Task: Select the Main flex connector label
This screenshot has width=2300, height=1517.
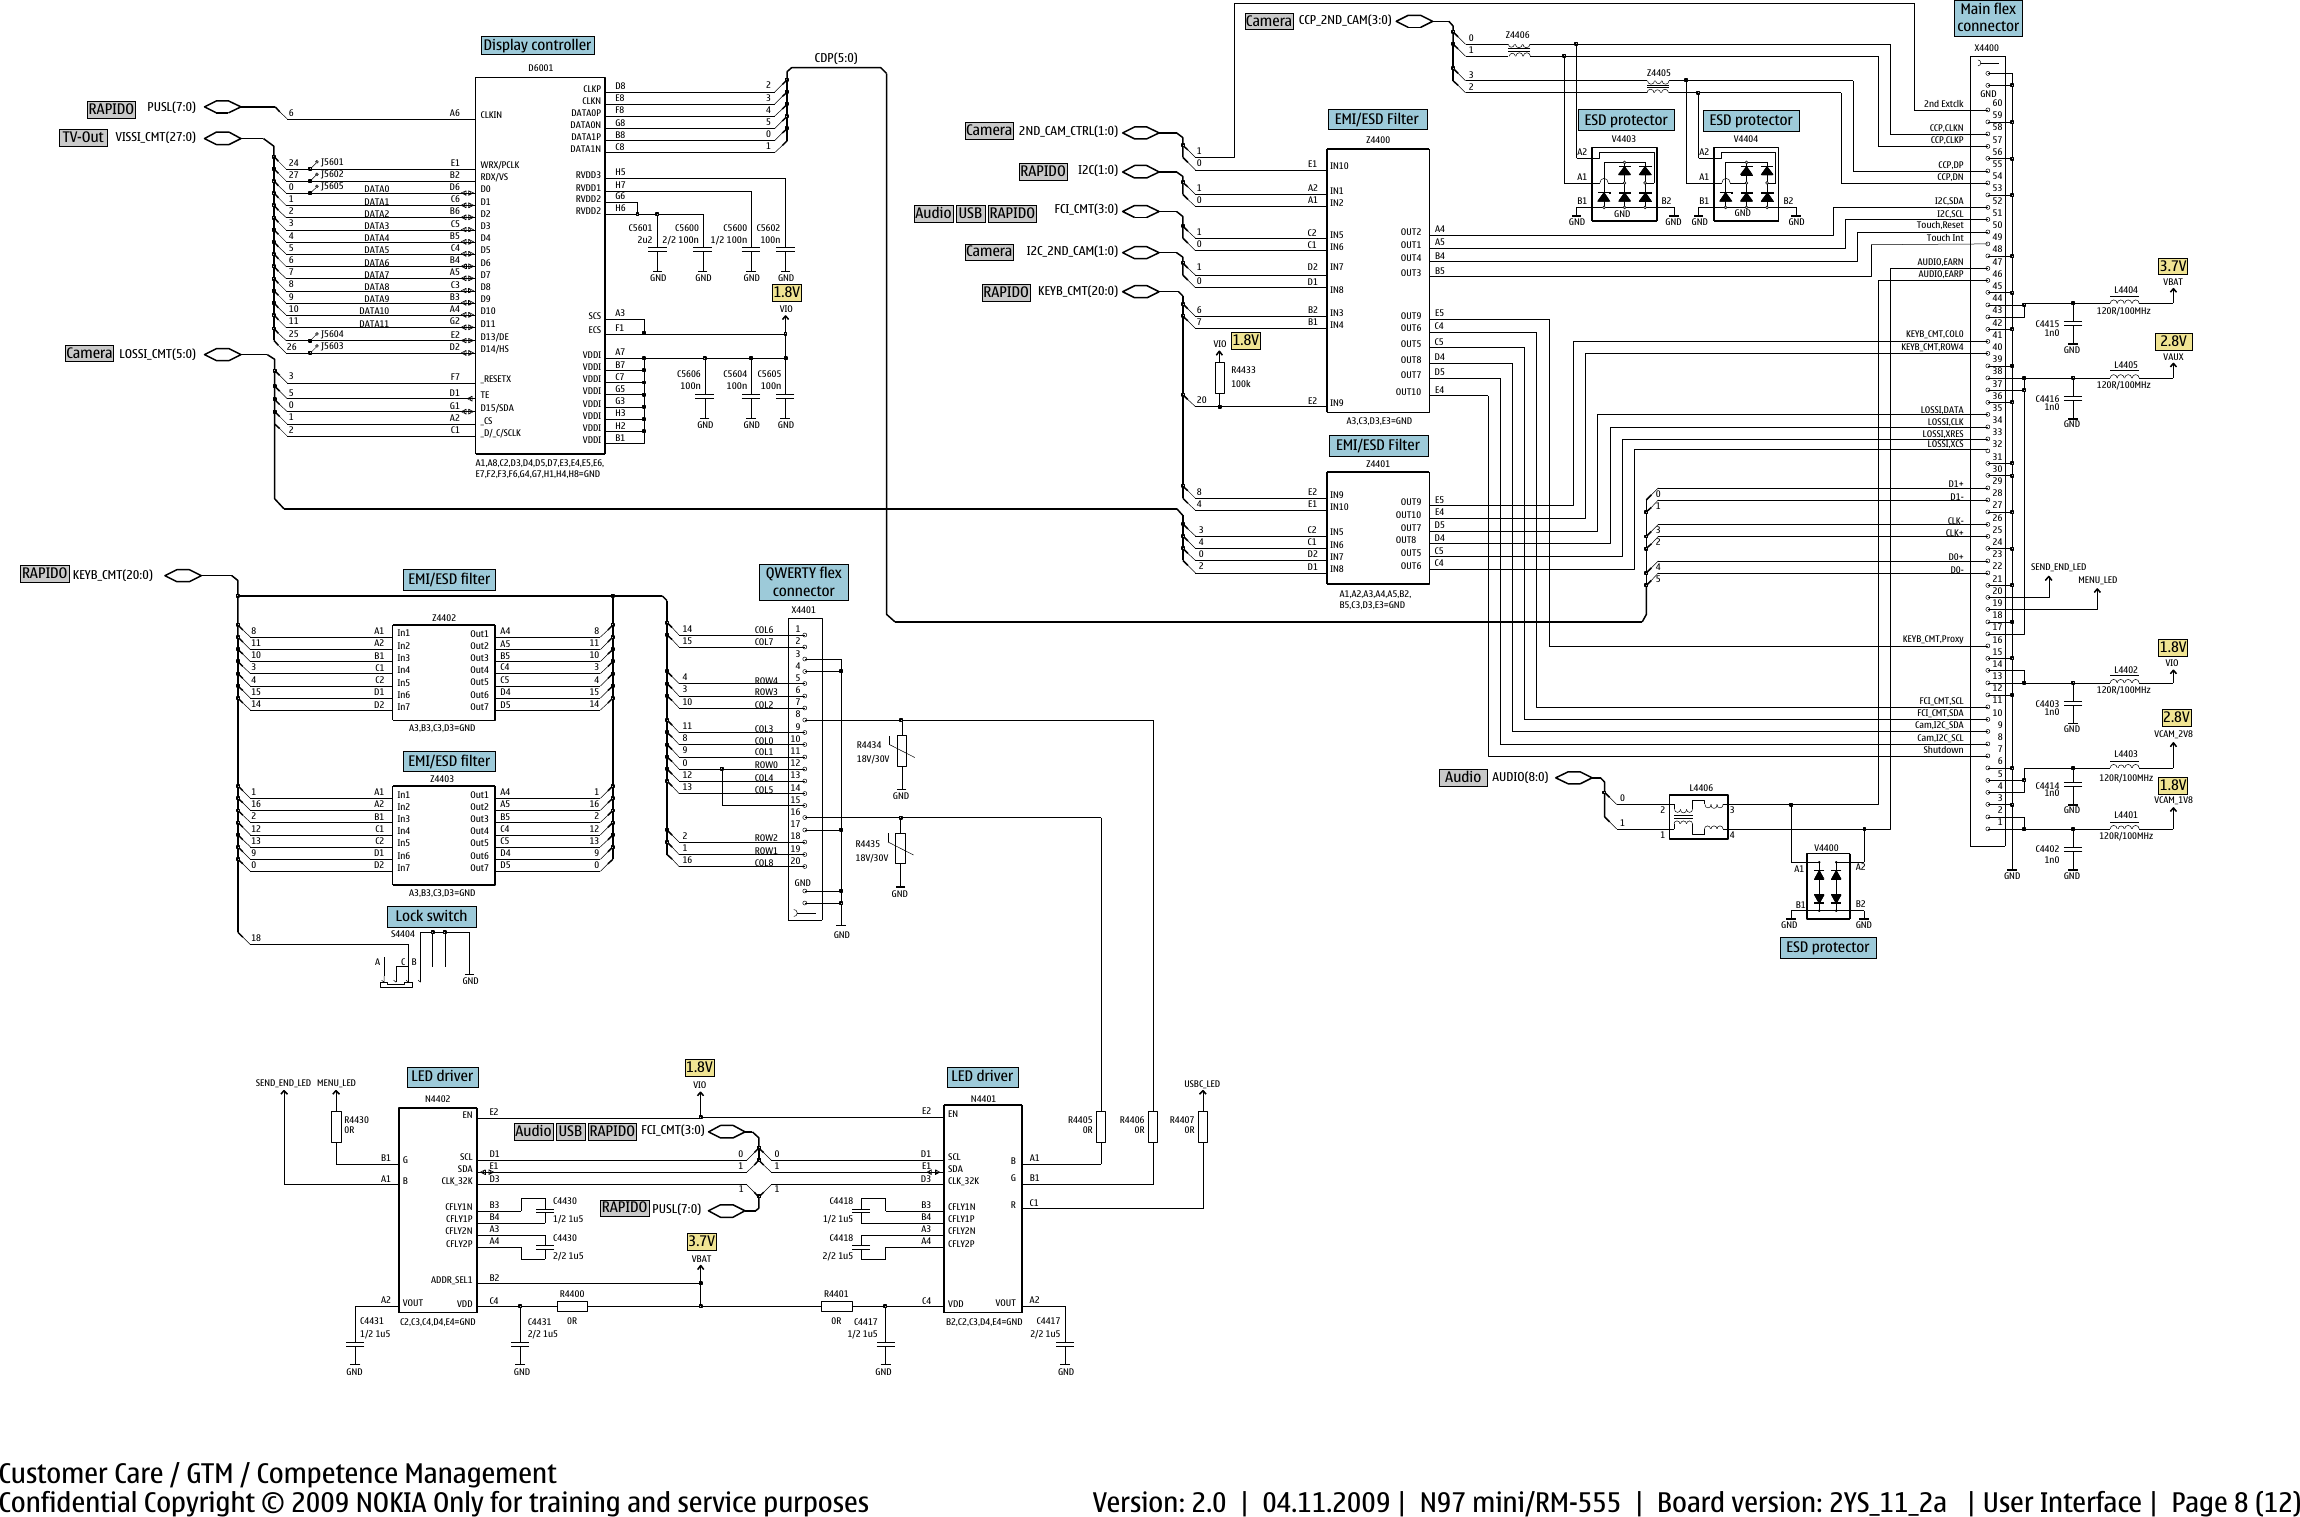Action: [1988, 17]
